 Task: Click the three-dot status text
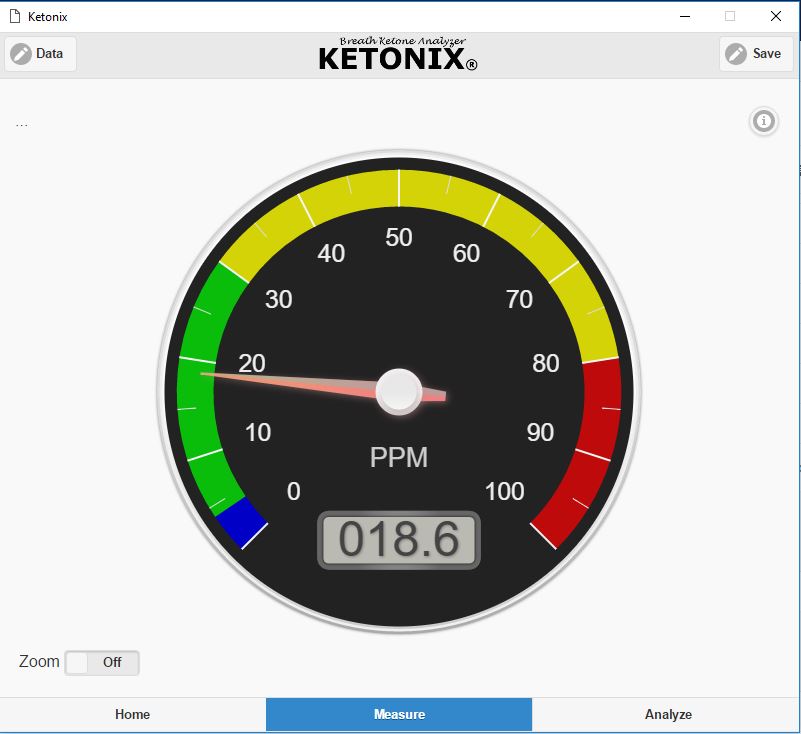coord(21,125)
